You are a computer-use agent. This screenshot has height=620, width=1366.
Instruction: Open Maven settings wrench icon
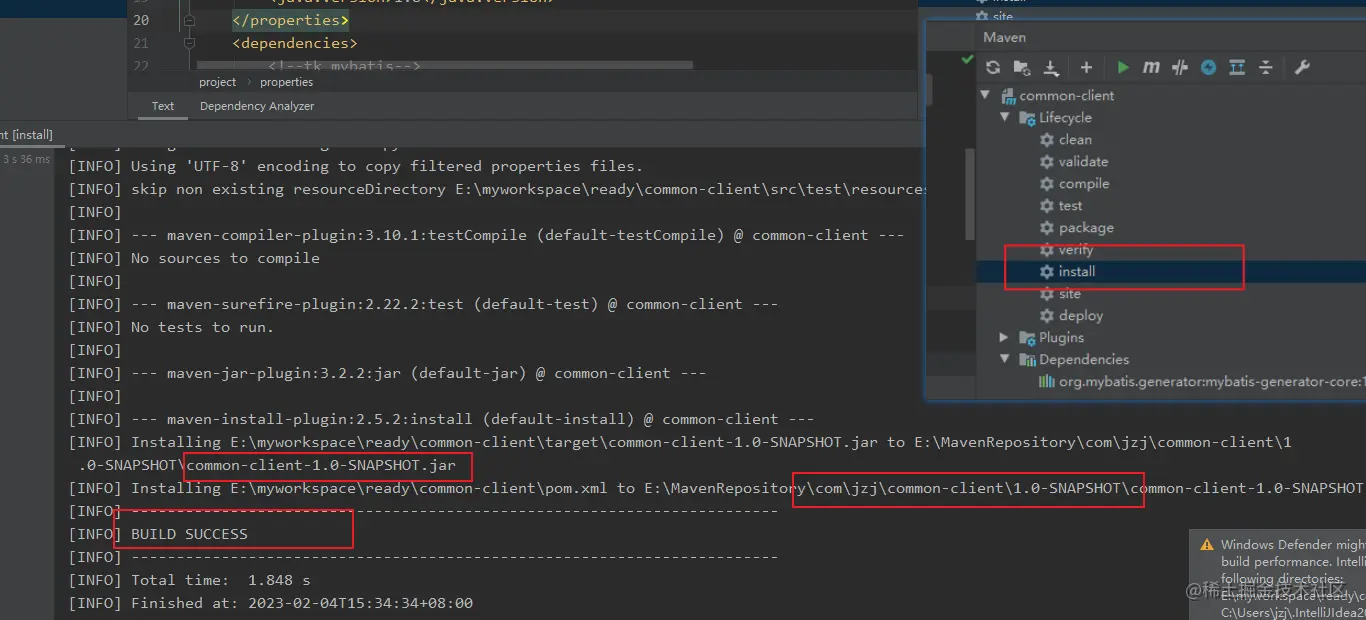coord(1302,67)
